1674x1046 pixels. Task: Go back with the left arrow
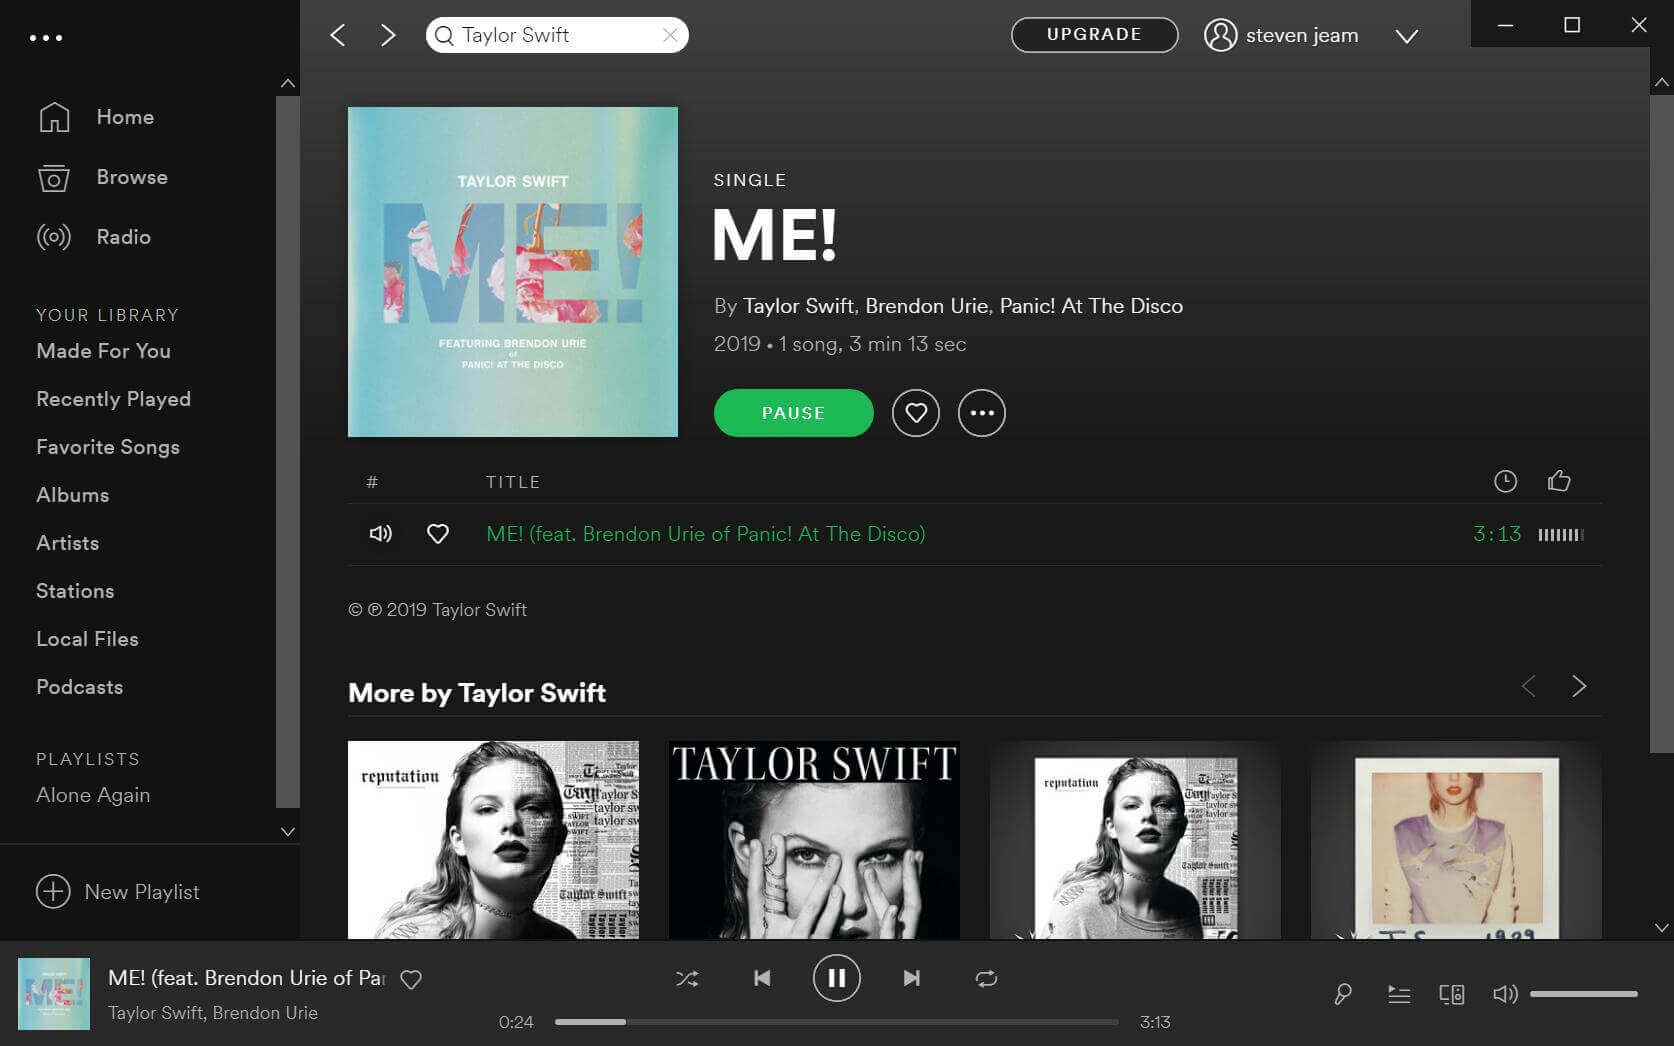338,35
